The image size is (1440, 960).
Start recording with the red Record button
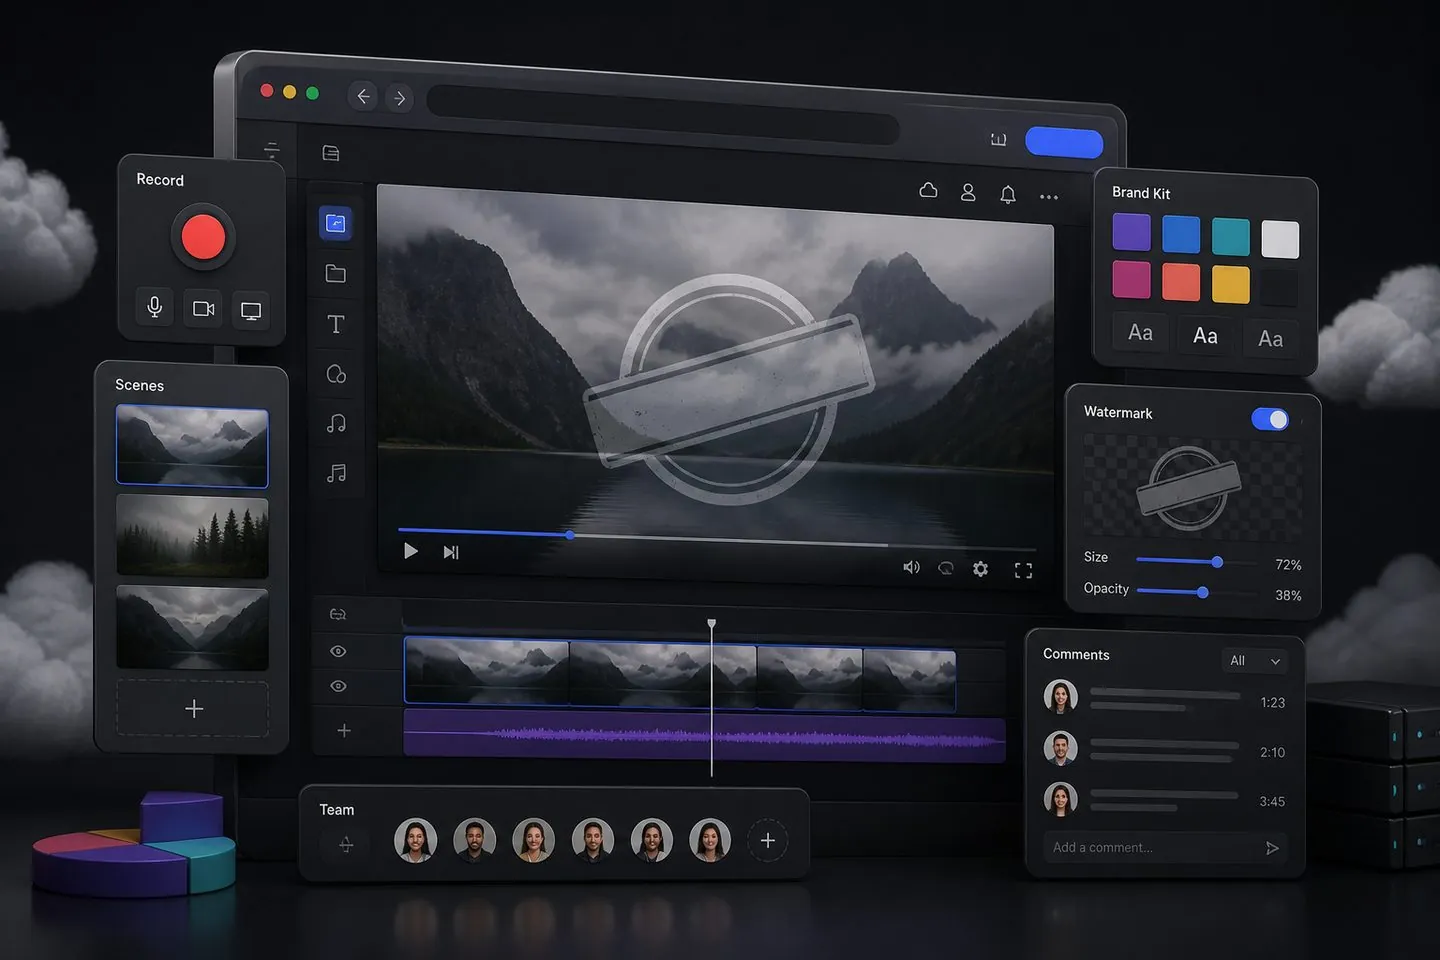tap(203, 237)
